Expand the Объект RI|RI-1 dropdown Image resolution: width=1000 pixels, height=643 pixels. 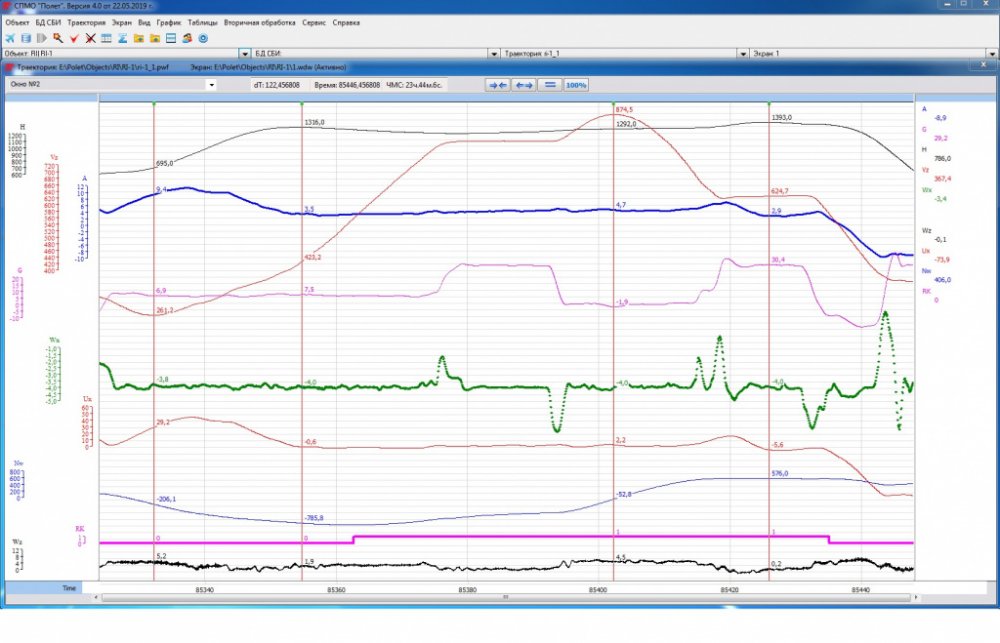coord(244,54)
